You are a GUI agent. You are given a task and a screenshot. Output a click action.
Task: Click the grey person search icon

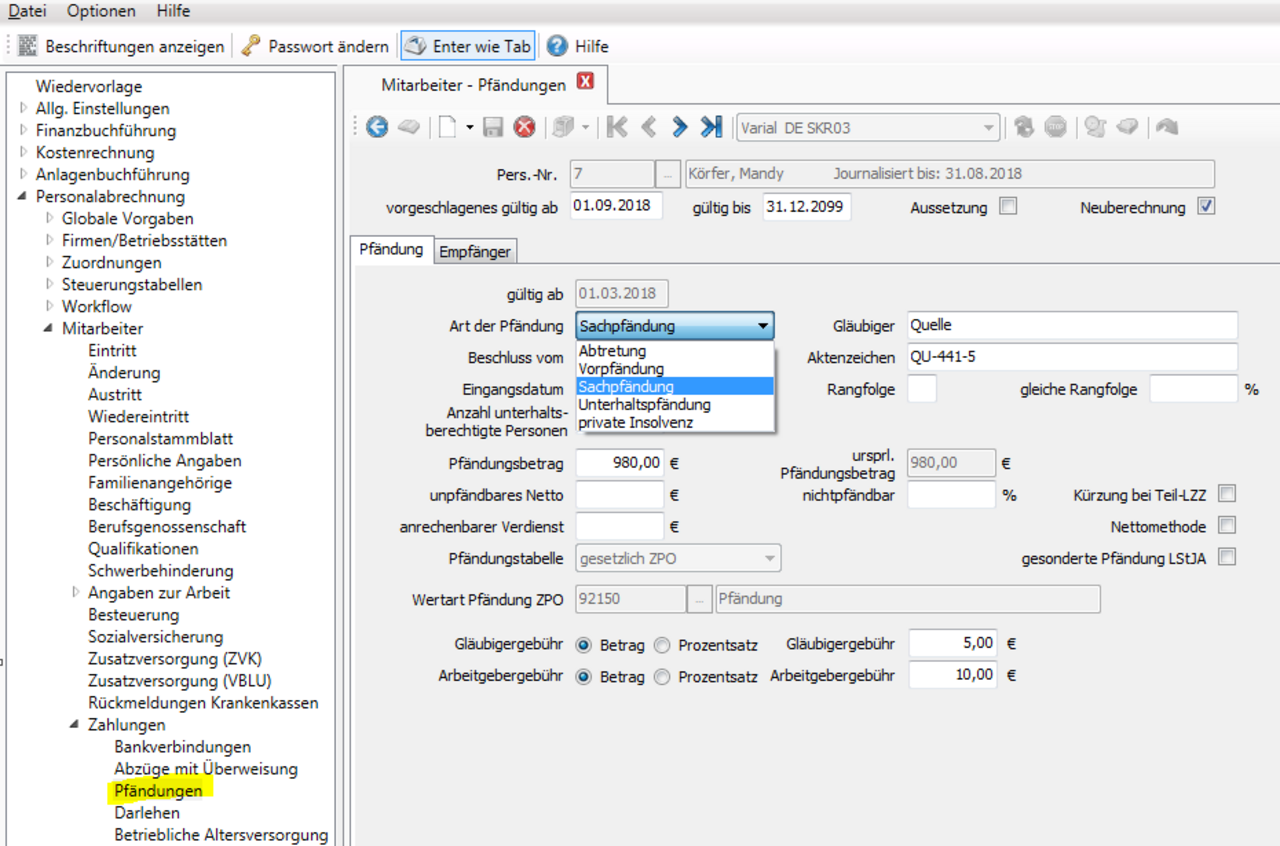[x=1096, y=127]
